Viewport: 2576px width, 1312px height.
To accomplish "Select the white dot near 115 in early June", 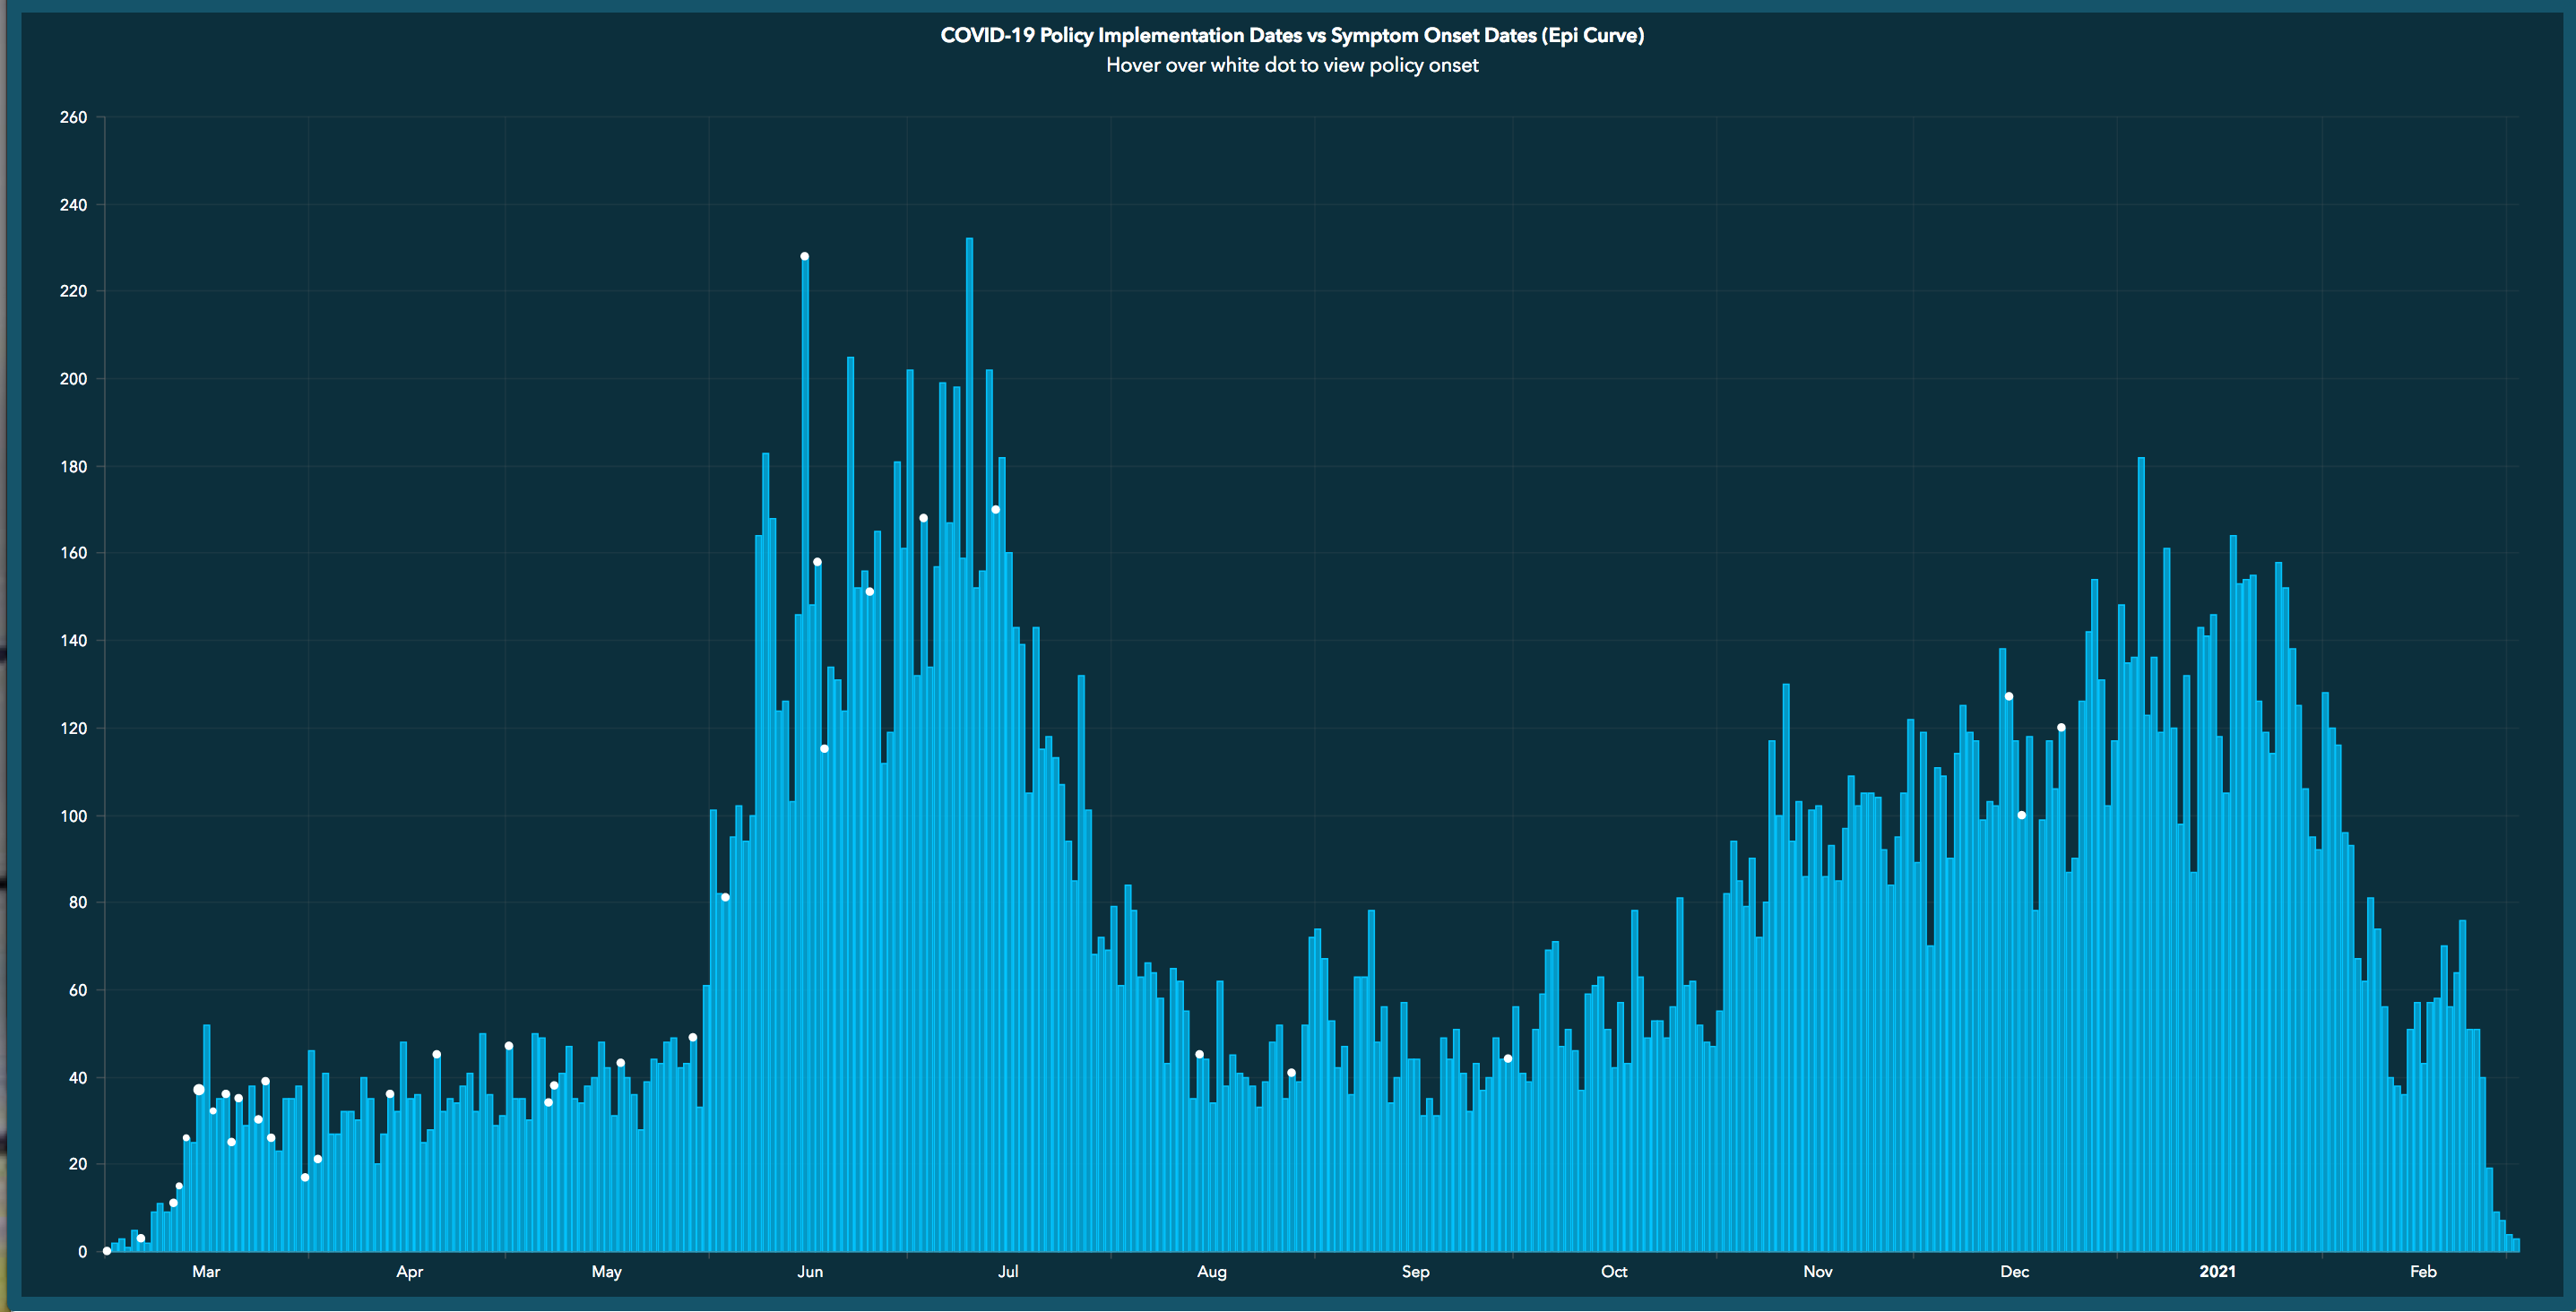I will tap(824, 748).
